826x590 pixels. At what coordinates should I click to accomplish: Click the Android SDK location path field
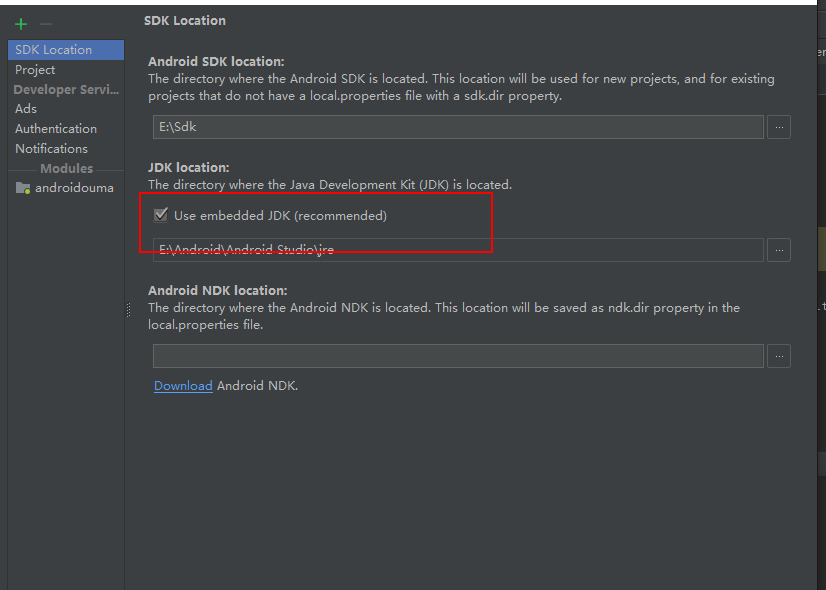pos(458,127)
